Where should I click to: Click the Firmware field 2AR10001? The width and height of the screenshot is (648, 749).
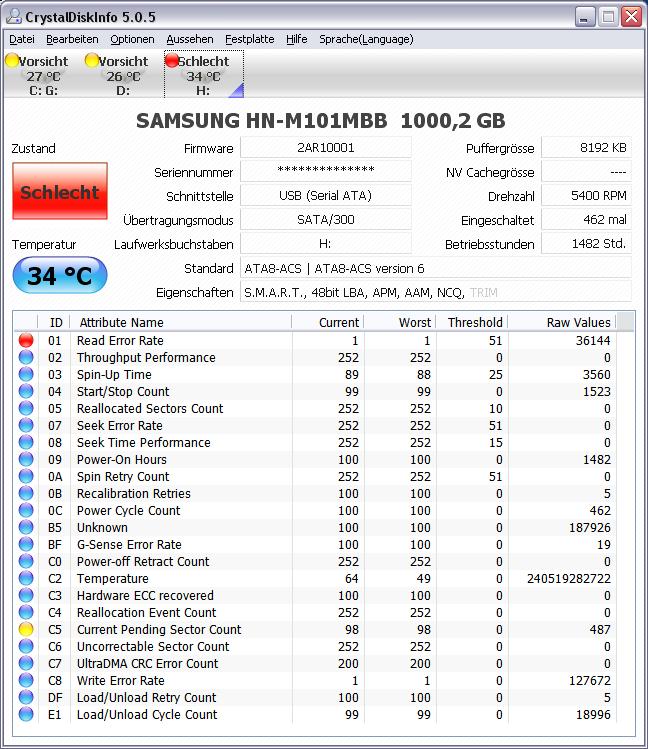pos(326,148)
